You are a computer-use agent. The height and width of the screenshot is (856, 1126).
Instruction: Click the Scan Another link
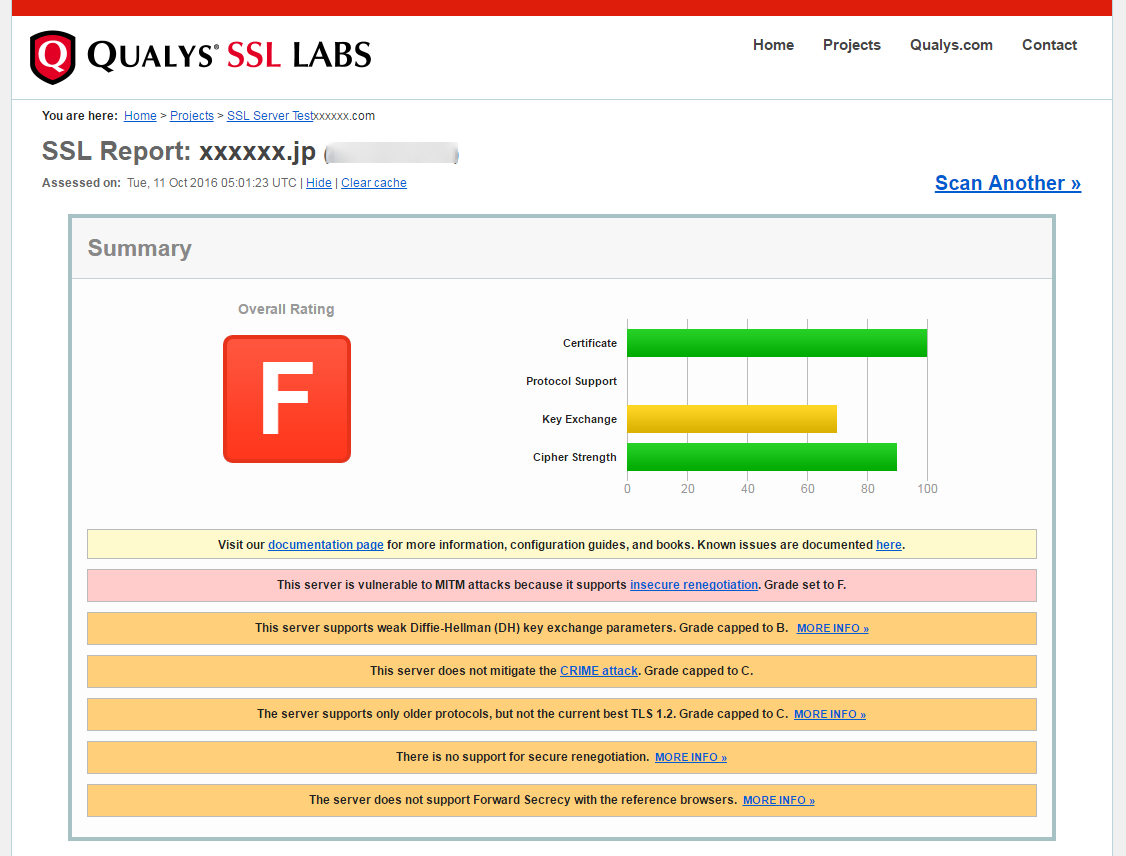1008,183
